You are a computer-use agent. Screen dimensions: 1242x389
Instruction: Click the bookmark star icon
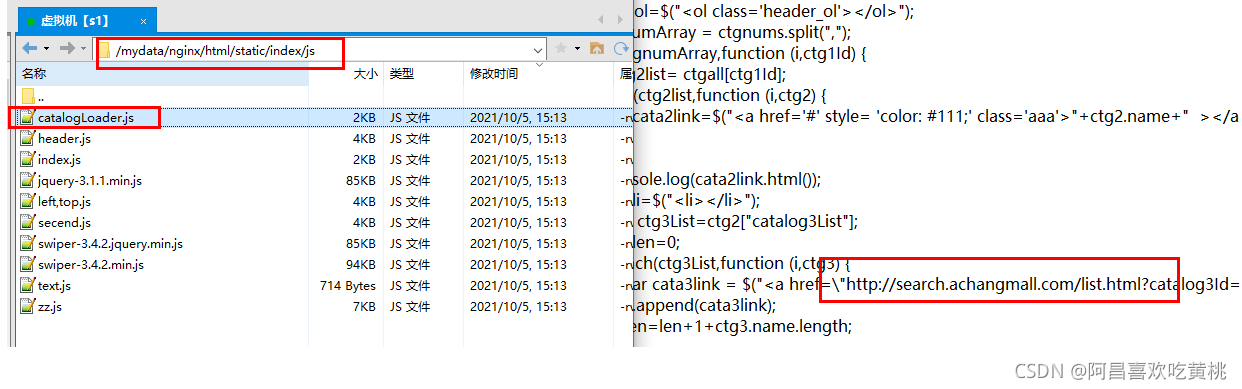point(561,48)
